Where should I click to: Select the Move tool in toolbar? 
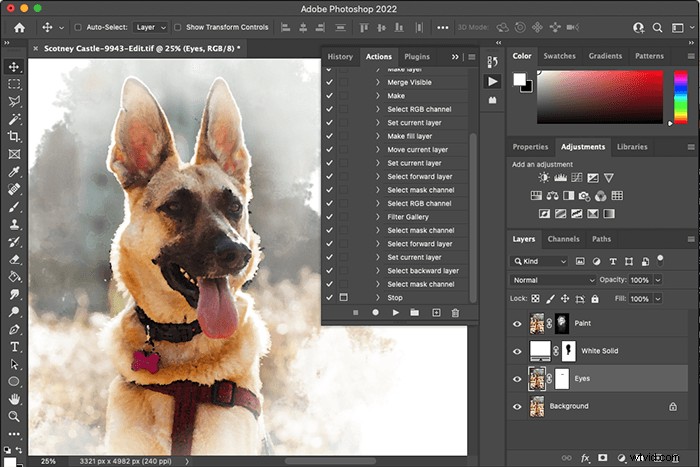[x=14, y=67]
